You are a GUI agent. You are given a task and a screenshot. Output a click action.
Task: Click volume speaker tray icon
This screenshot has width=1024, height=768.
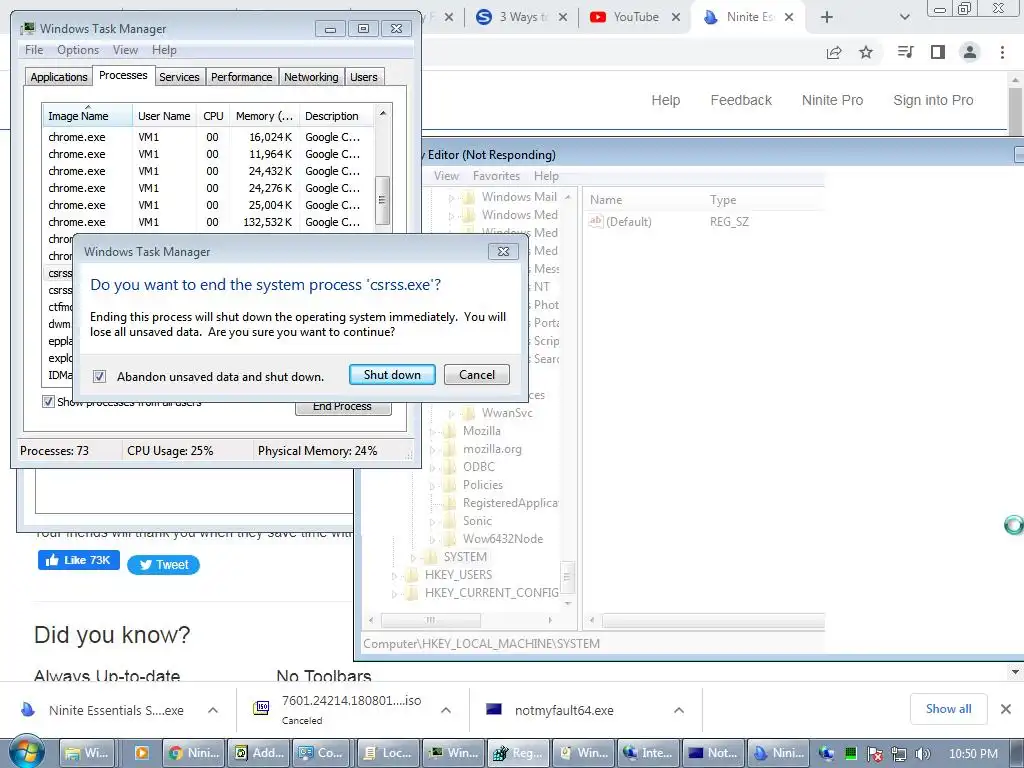point(922,754)
